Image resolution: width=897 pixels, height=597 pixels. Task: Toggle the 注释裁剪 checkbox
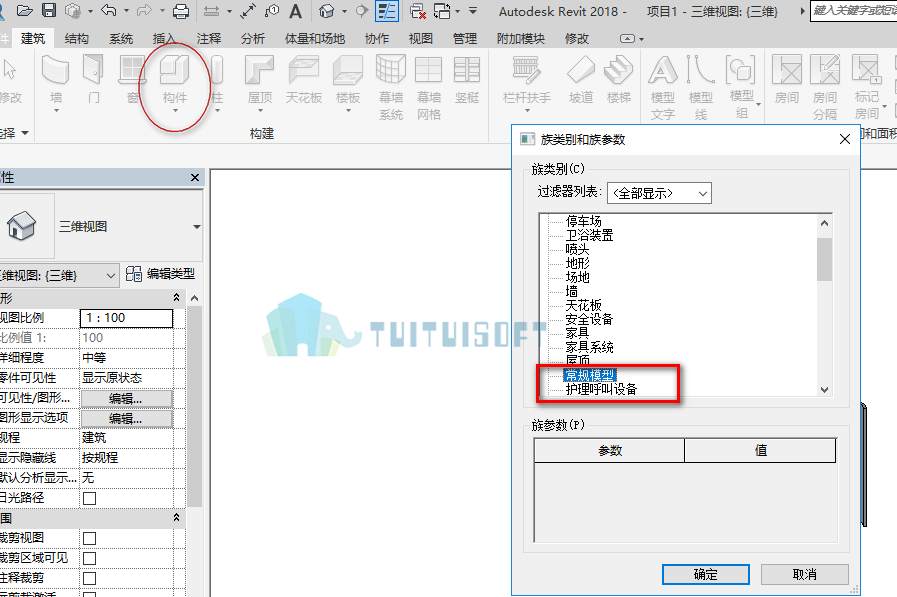(x=89, y=578)
